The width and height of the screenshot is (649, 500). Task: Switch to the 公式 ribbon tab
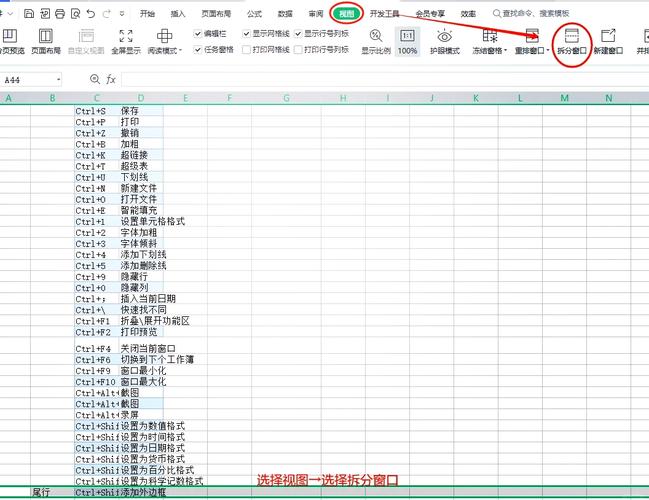pos(254,14)
